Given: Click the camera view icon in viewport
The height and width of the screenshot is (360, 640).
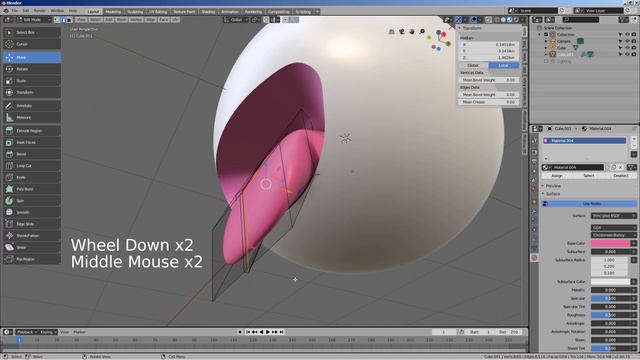Looking at the screenshot, I should click(402, 31).
